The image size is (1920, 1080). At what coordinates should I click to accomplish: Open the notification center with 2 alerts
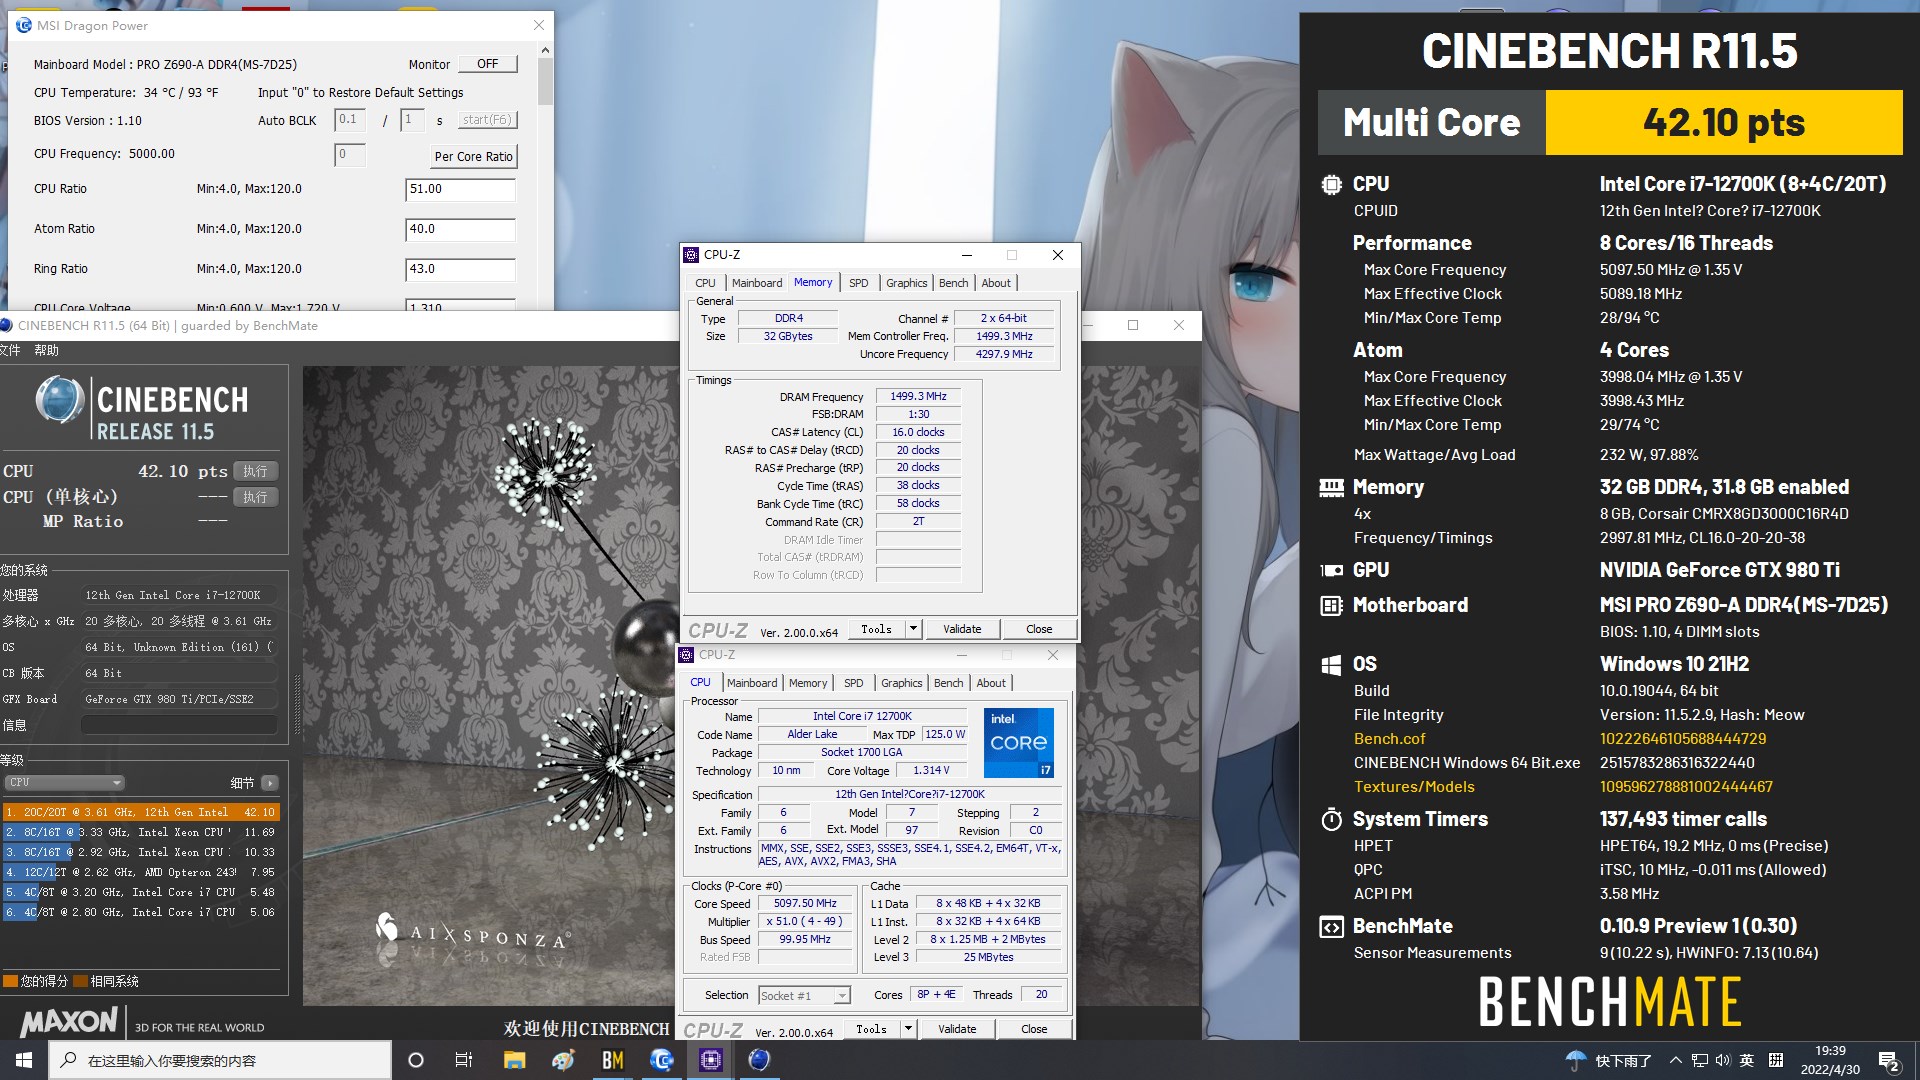[1889, 1061]
